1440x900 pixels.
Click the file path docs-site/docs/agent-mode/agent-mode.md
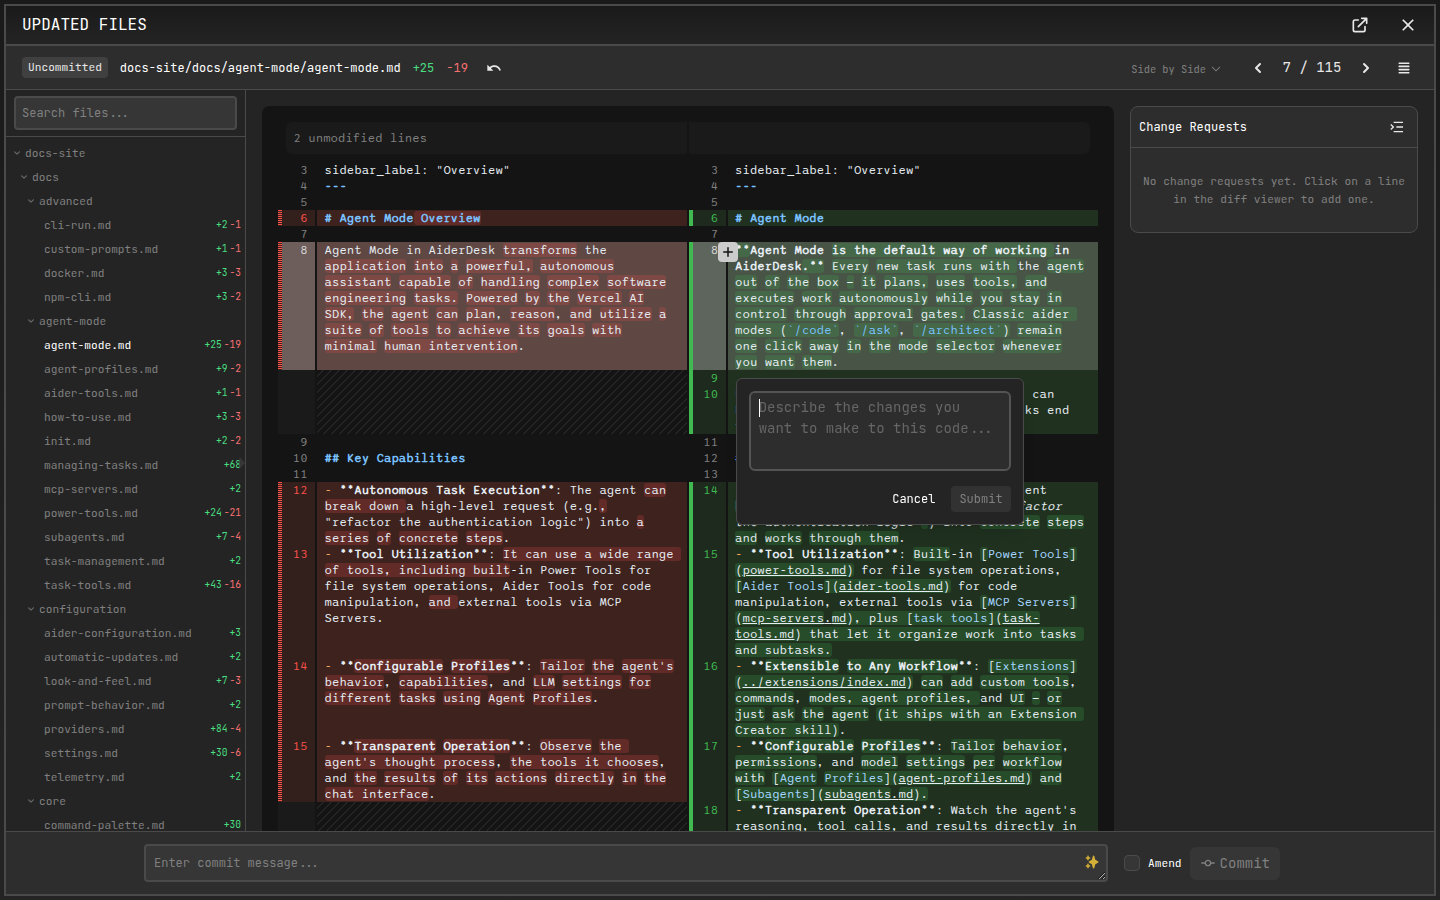tap(260, 68)
